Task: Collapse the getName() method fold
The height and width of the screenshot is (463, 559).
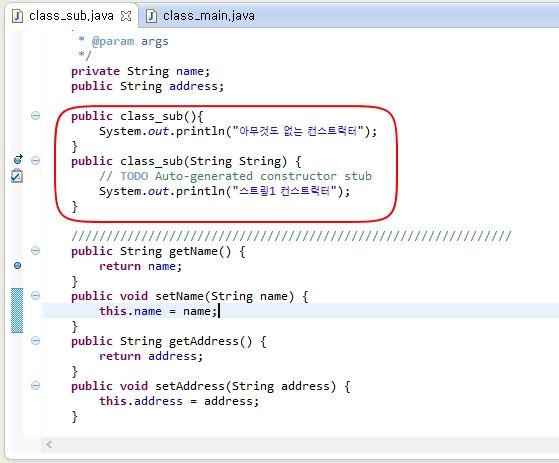Action: [x=35, y=251]
